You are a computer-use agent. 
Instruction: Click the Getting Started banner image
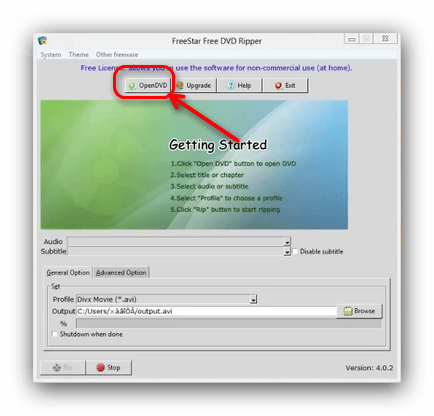(x=194, y=165)
